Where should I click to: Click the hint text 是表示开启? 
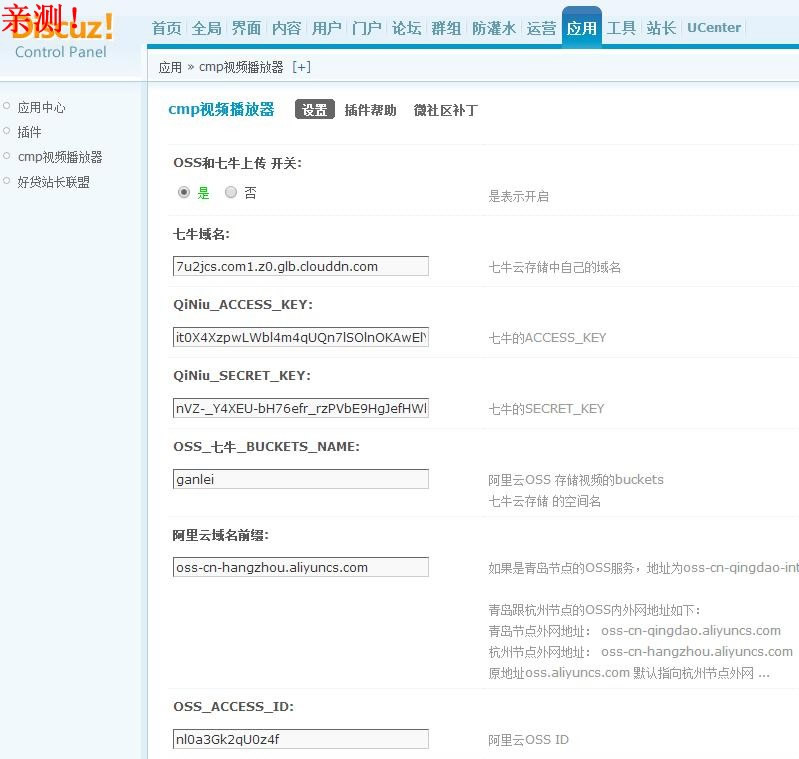click(x=519, y=196)
